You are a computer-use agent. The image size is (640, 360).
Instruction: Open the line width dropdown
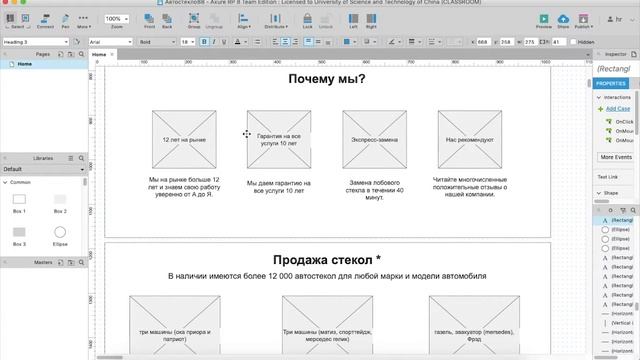tap(415, 42)
